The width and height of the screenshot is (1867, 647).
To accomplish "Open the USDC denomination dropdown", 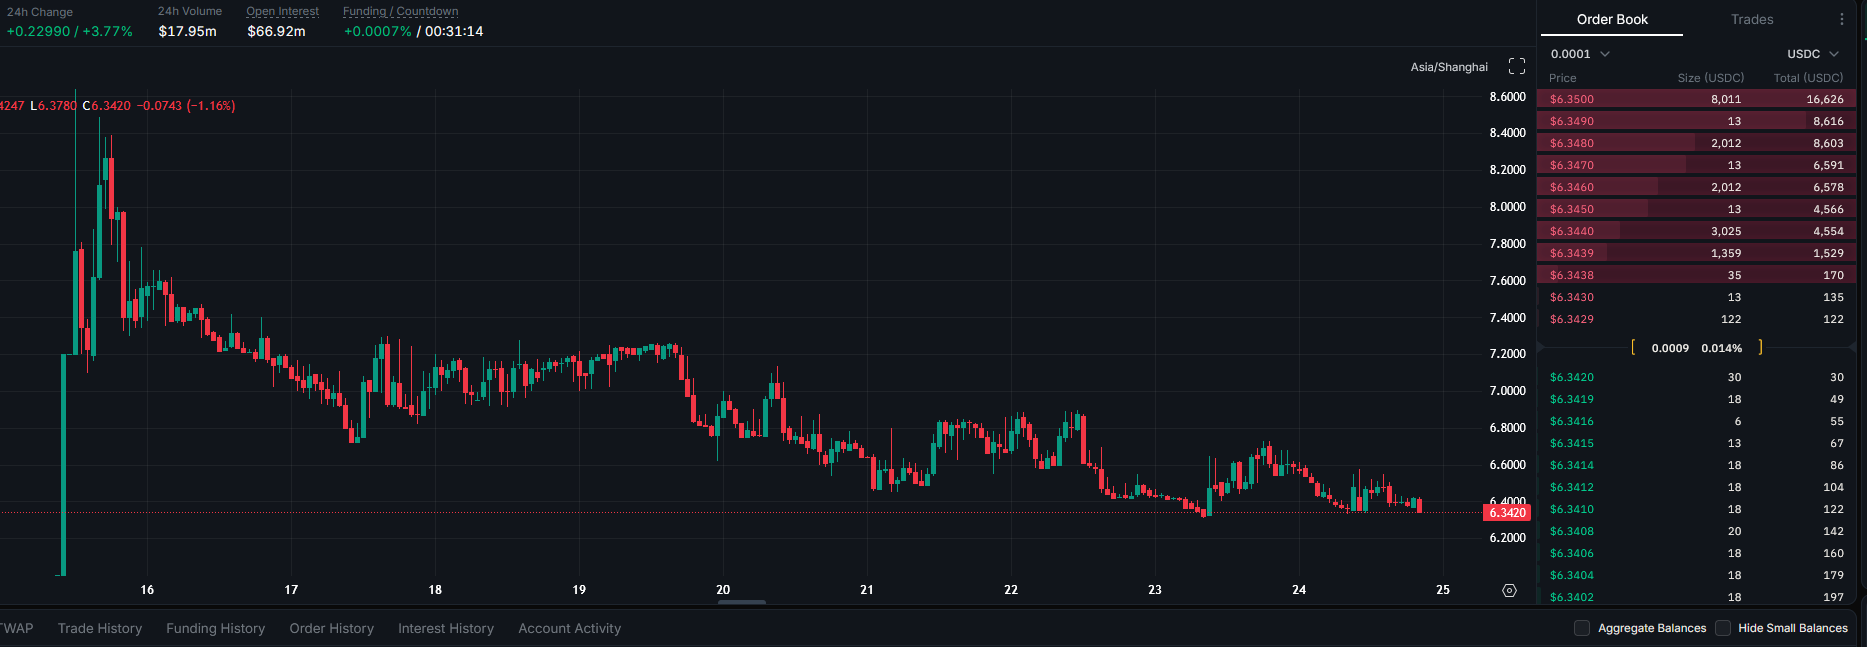I will (1813, 54).
